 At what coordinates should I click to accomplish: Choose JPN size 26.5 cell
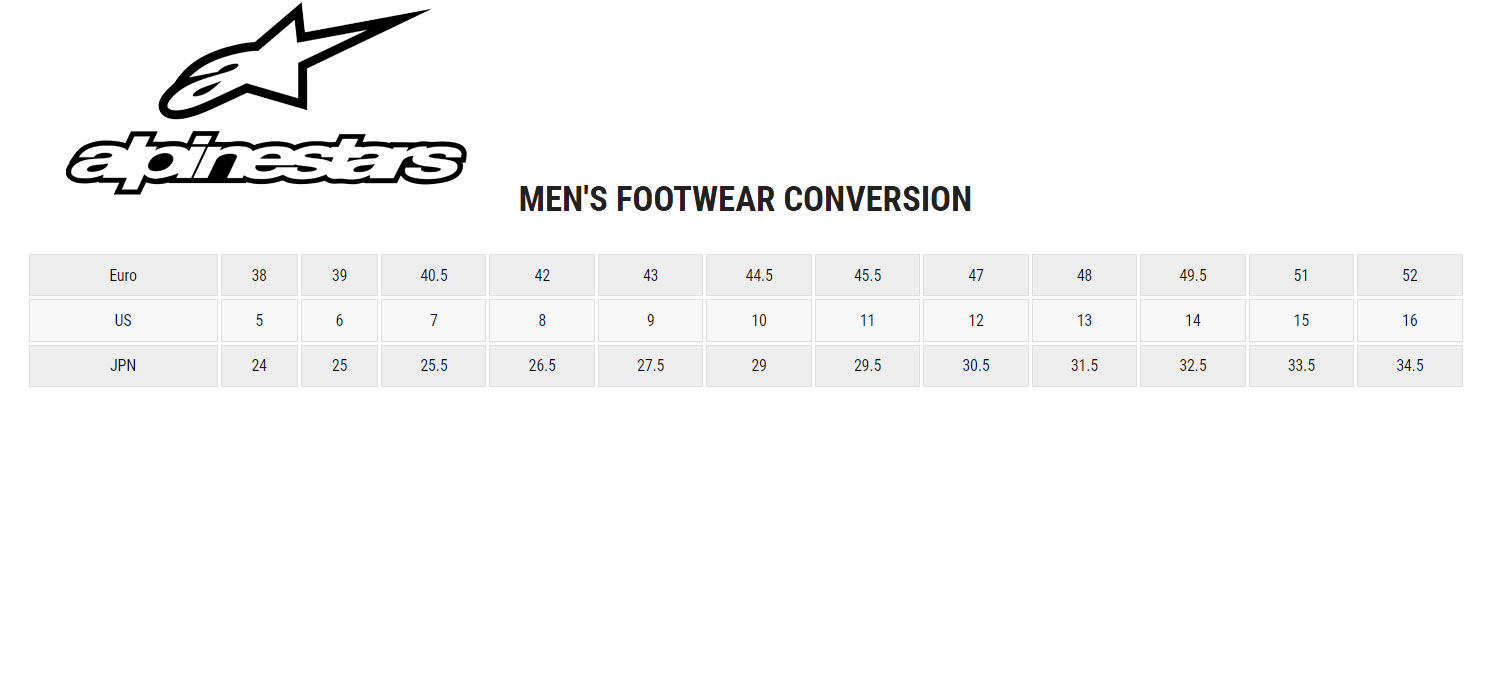point(542,366)
